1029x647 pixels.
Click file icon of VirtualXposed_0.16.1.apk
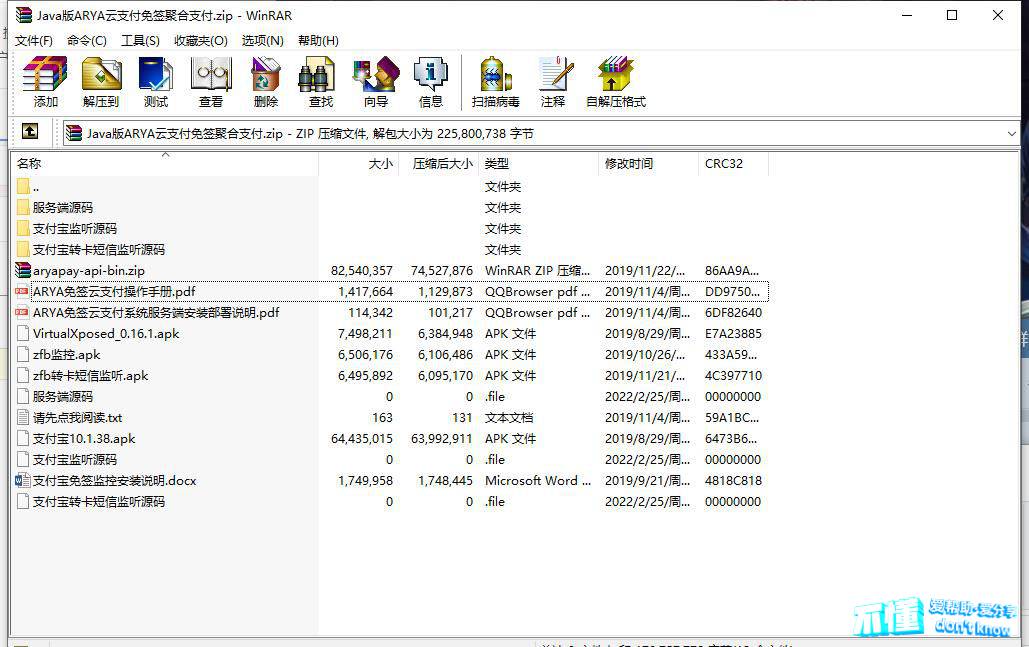coord(23,333)
